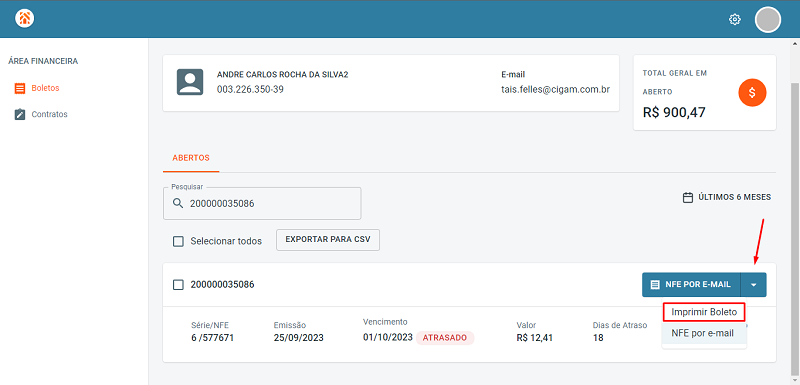Viewport: 800px width, 385px height.
Task: Click the CPF 003.226.350-39
Action: [x=250, y=90]
